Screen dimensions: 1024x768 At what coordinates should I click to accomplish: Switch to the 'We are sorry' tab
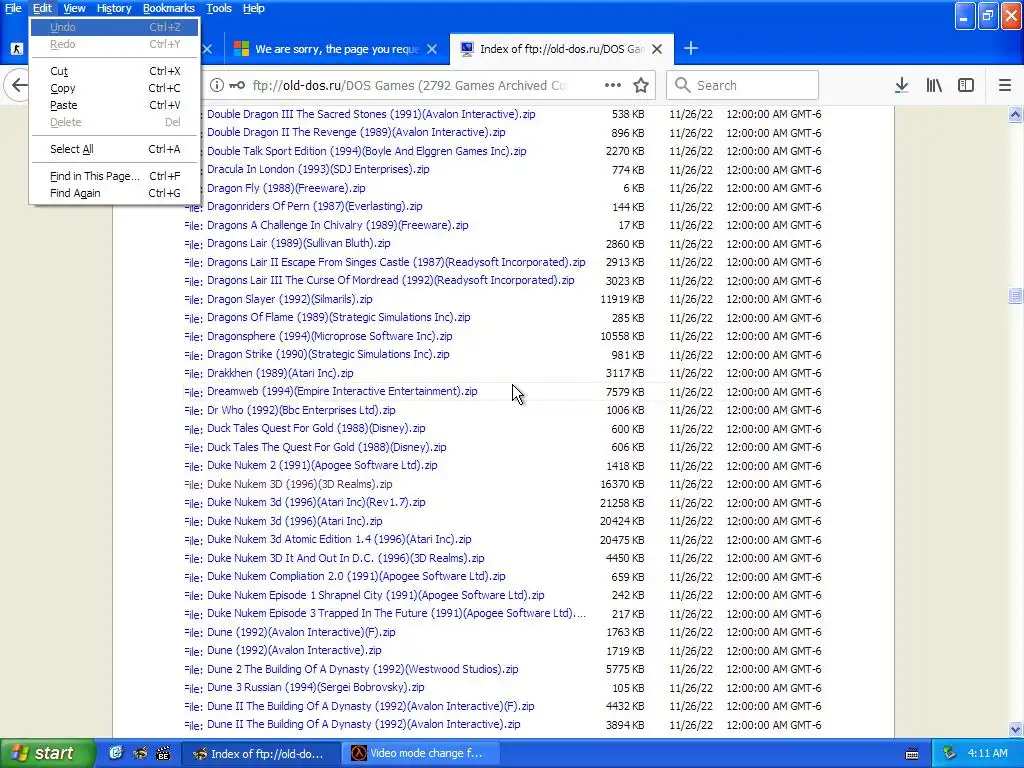pyautogui.click(x=336, y=49)
